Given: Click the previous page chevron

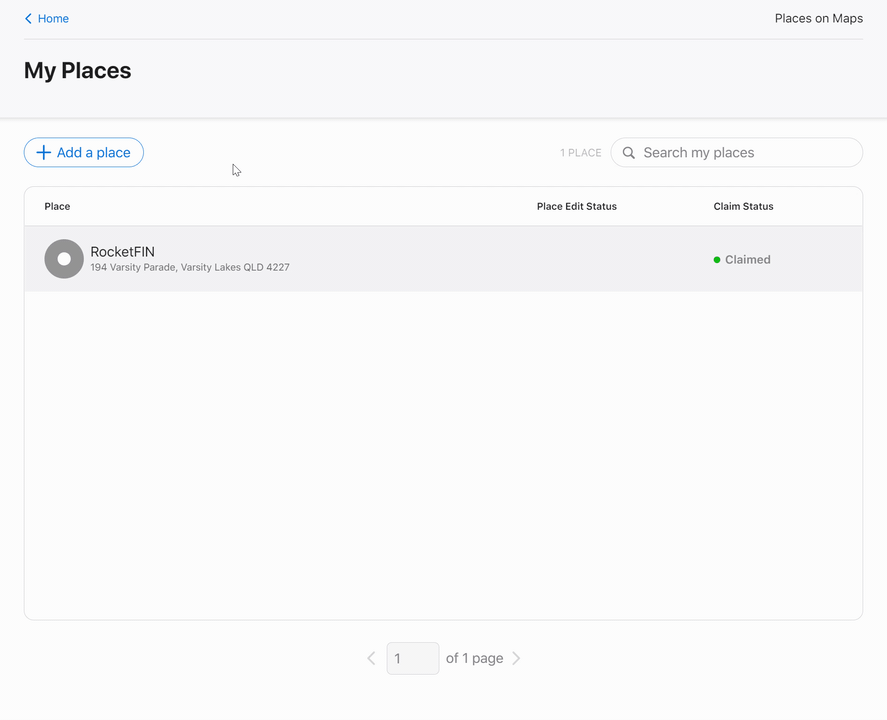Looking at the screenshot, I should [x=371, y=658].
